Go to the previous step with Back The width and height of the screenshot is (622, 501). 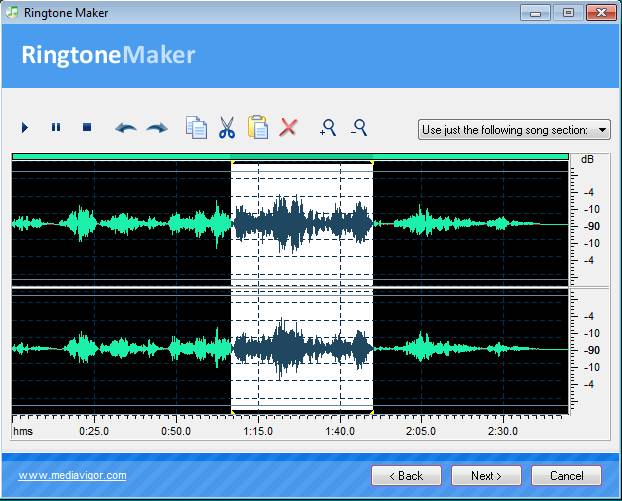pyautogui.click(x=406, y=475)
